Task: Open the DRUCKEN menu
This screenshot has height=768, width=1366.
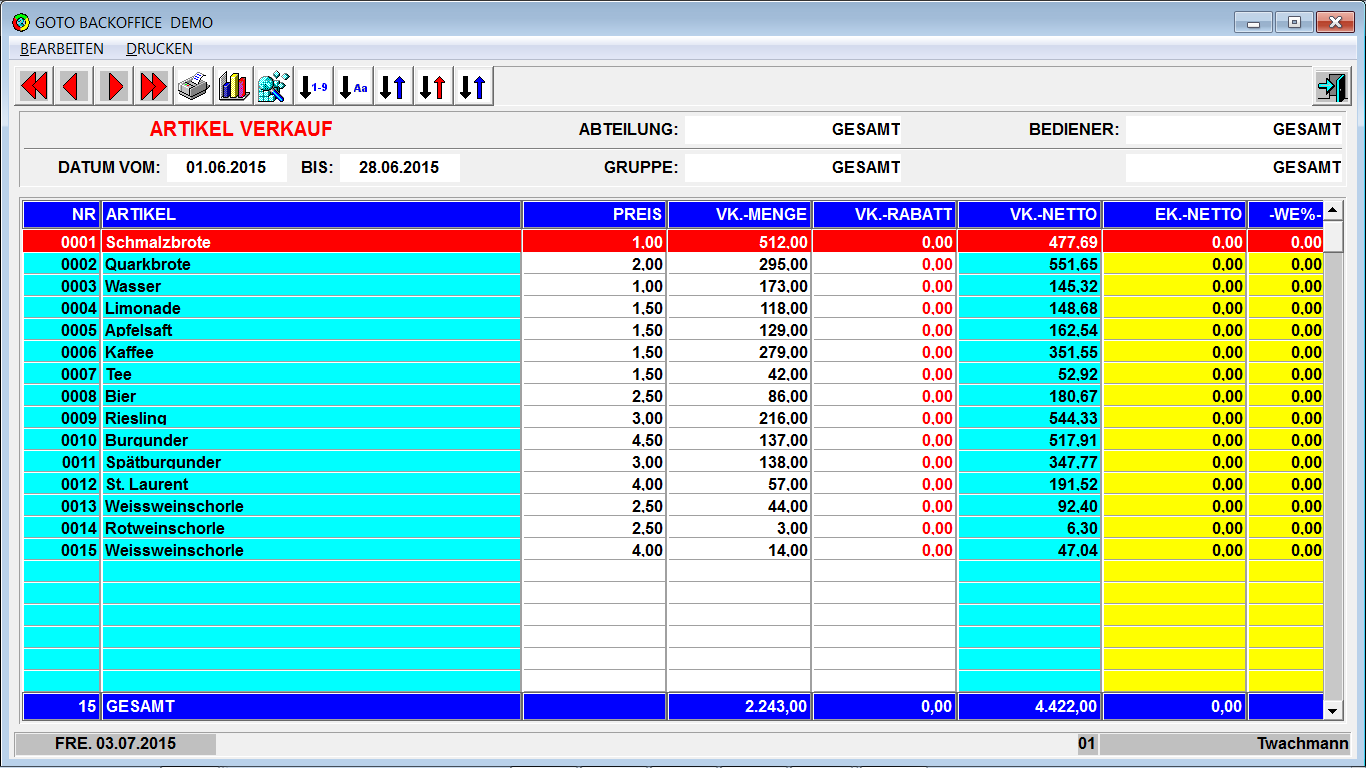Action: (159, 48)
